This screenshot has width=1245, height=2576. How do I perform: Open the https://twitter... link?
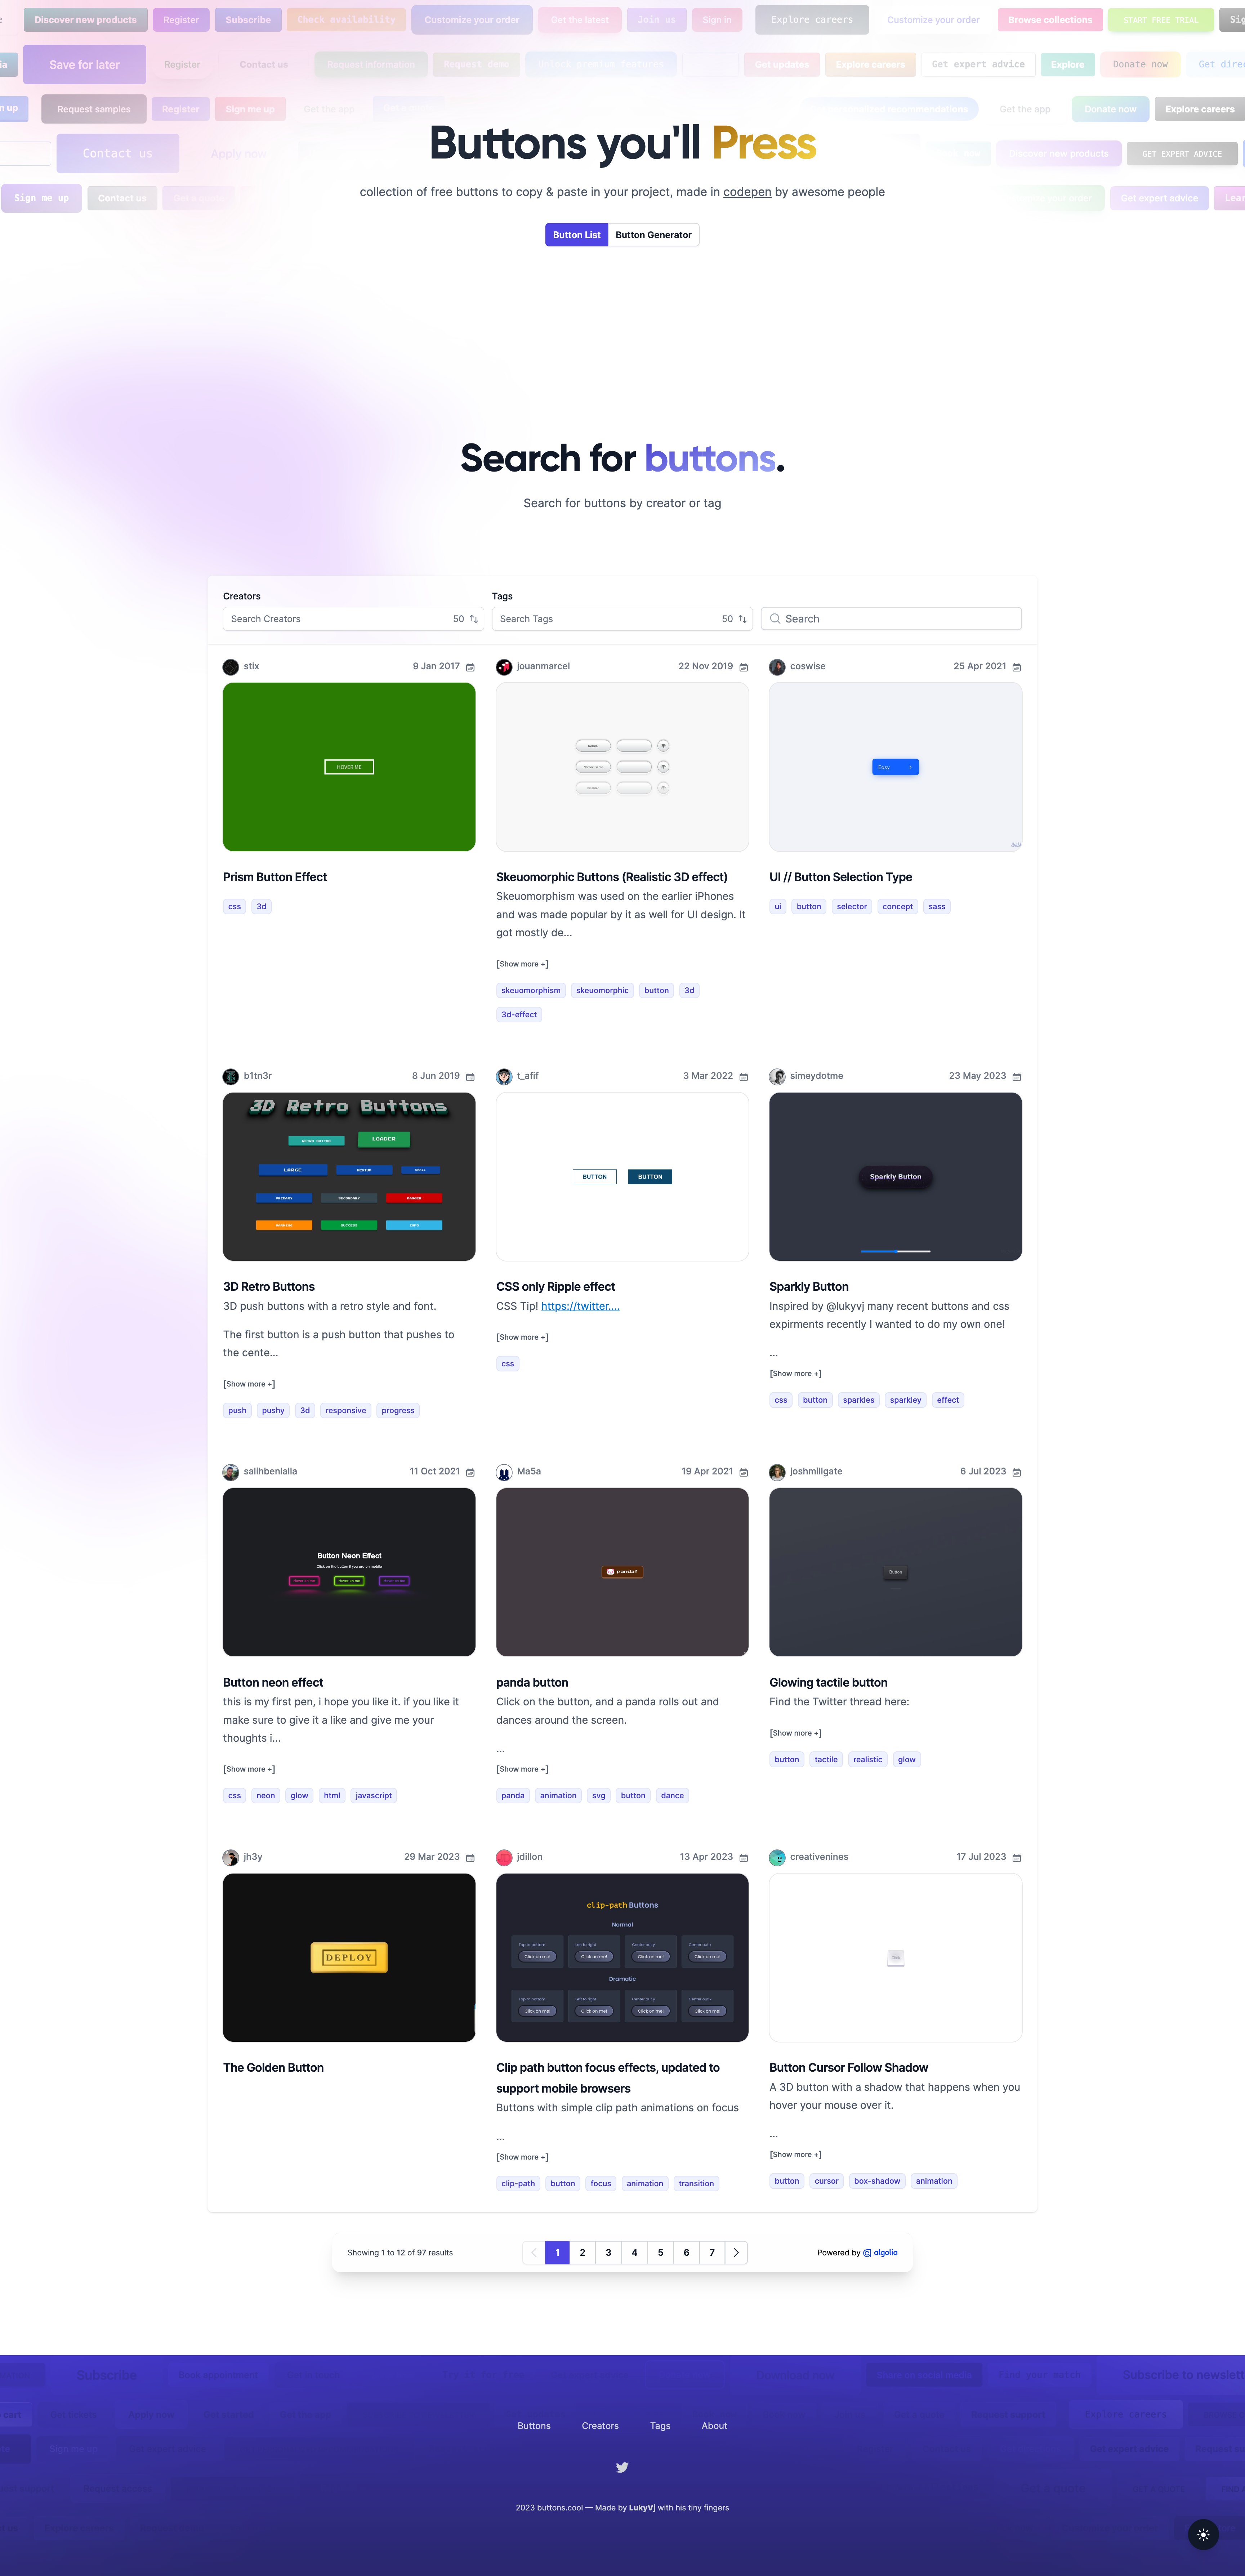tap(580, 1306)
